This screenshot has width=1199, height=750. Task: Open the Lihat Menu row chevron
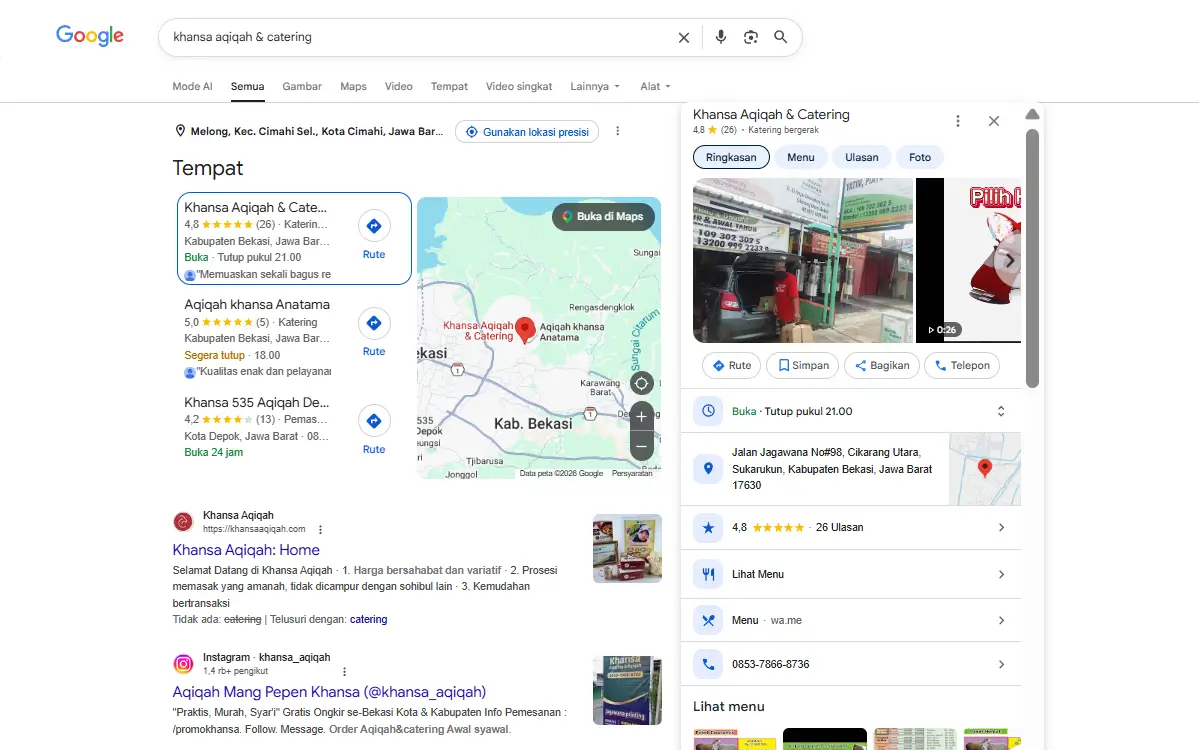1001,574
